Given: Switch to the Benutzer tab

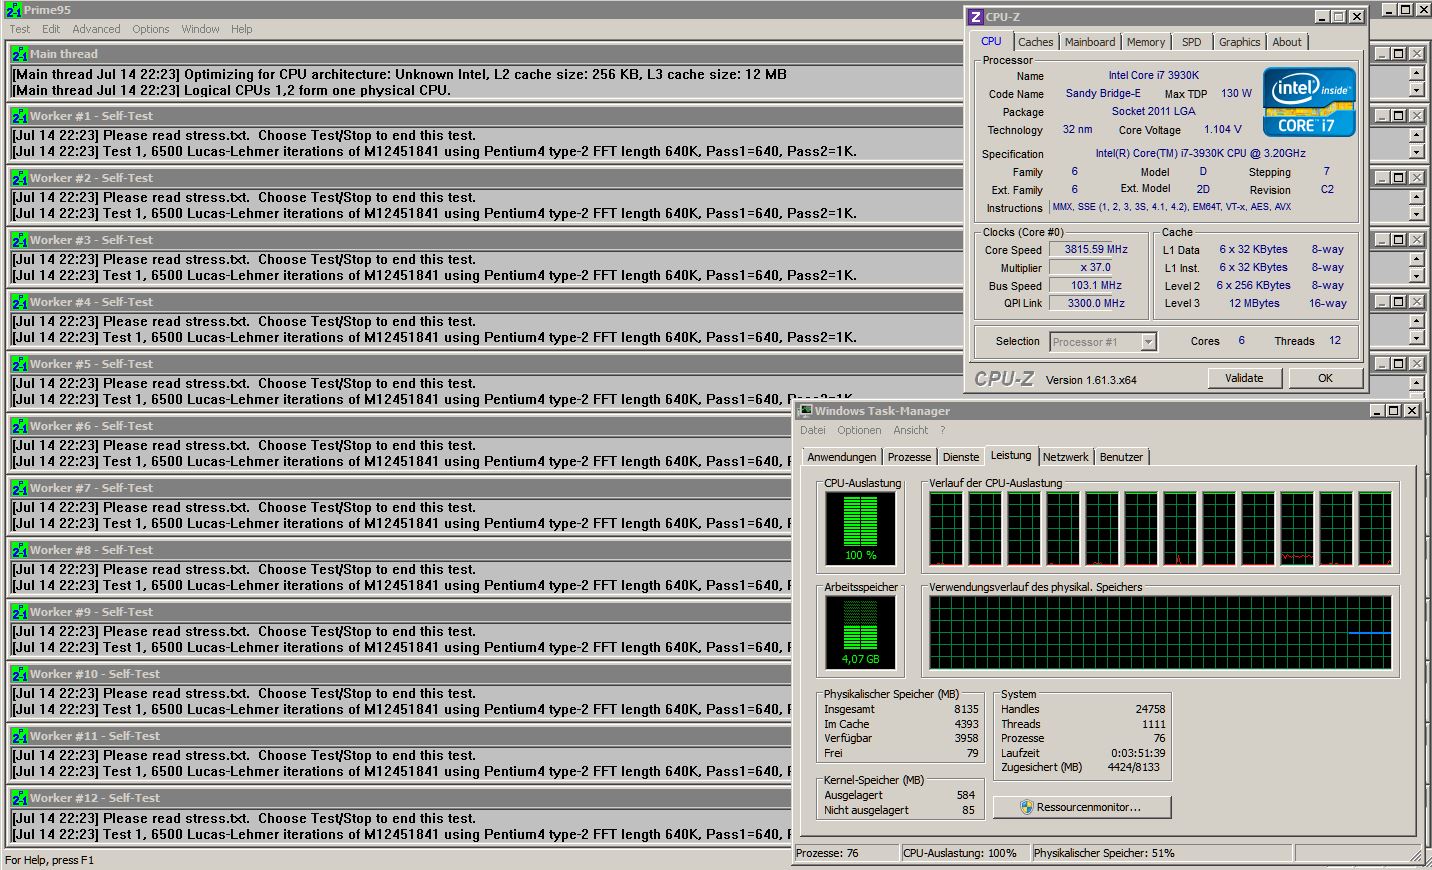Looking at the screenshot, I should (1121, 457).
